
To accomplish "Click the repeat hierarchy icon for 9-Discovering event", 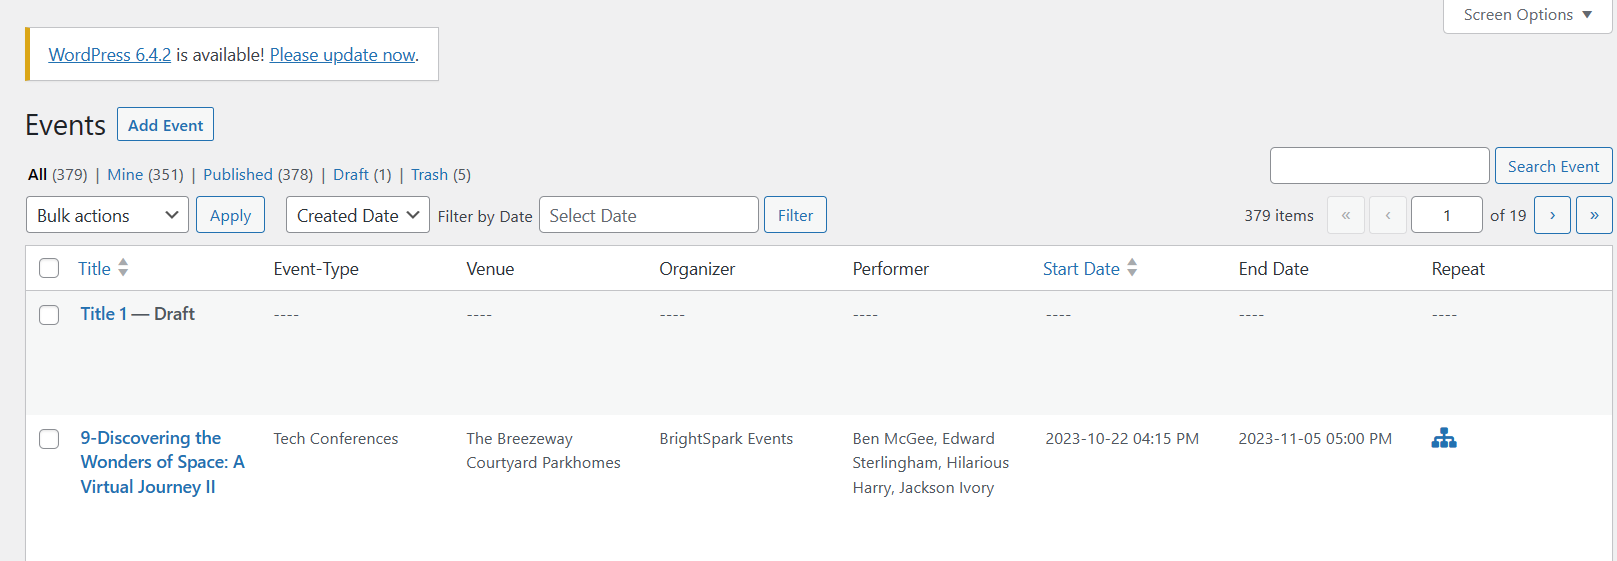I will click(x=1443, y=438).
